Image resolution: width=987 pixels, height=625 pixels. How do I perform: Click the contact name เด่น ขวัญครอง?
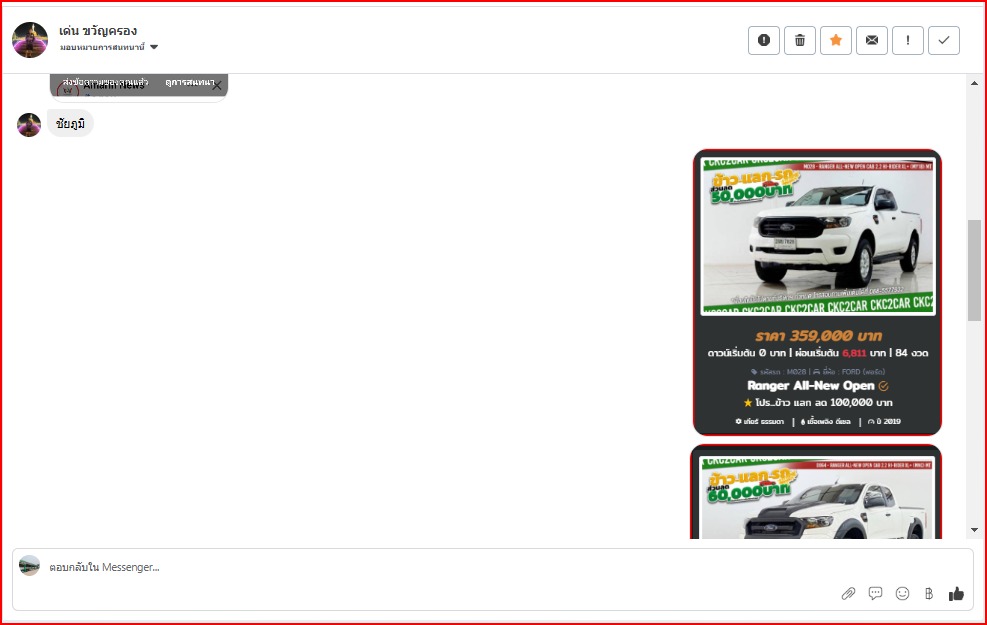98,30
